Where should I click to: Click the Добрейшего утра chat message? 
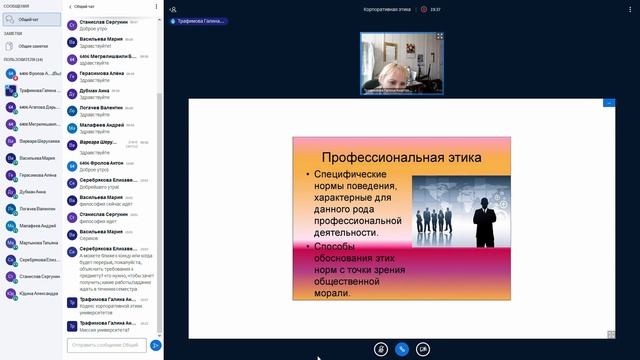point(99,187)
